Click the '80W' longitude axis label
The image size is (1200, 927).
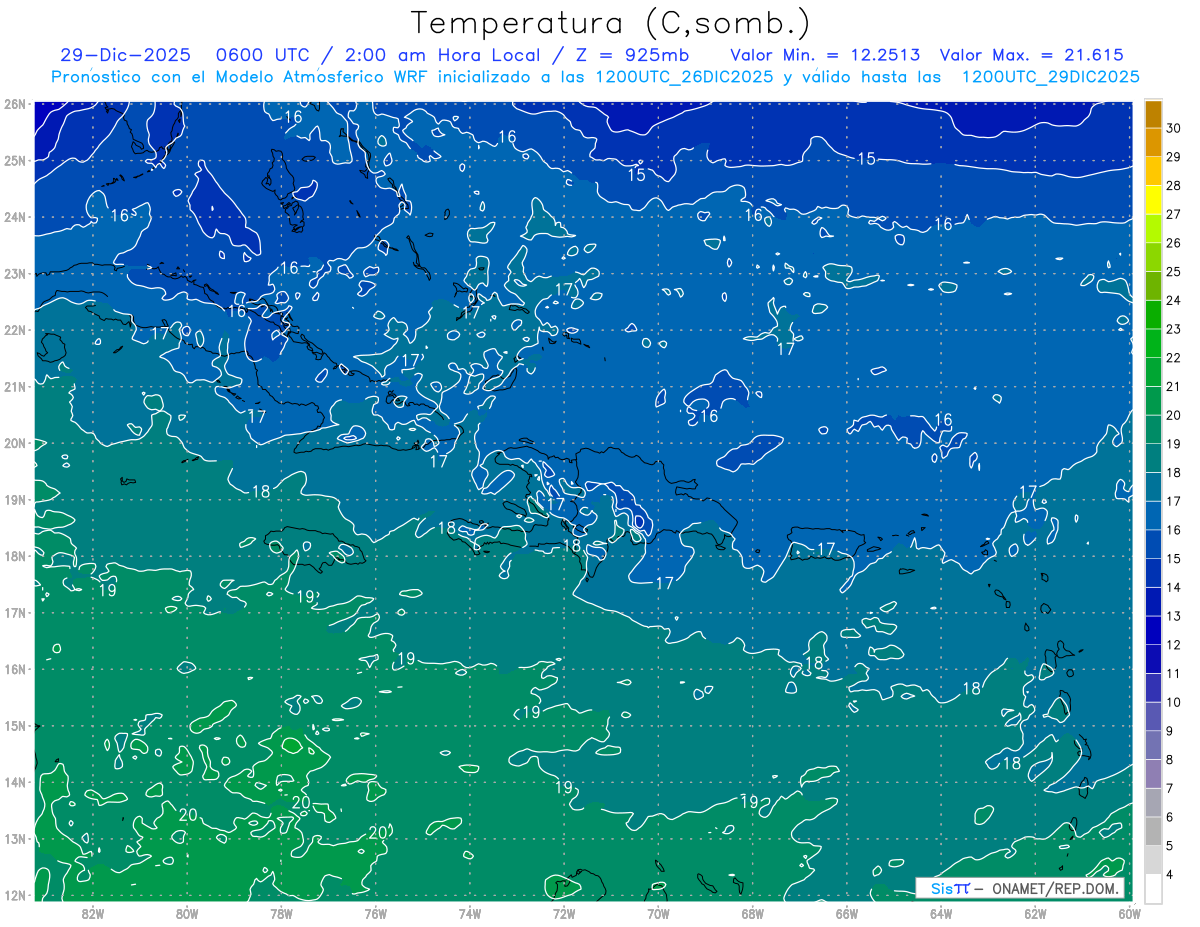coord(186,912)
